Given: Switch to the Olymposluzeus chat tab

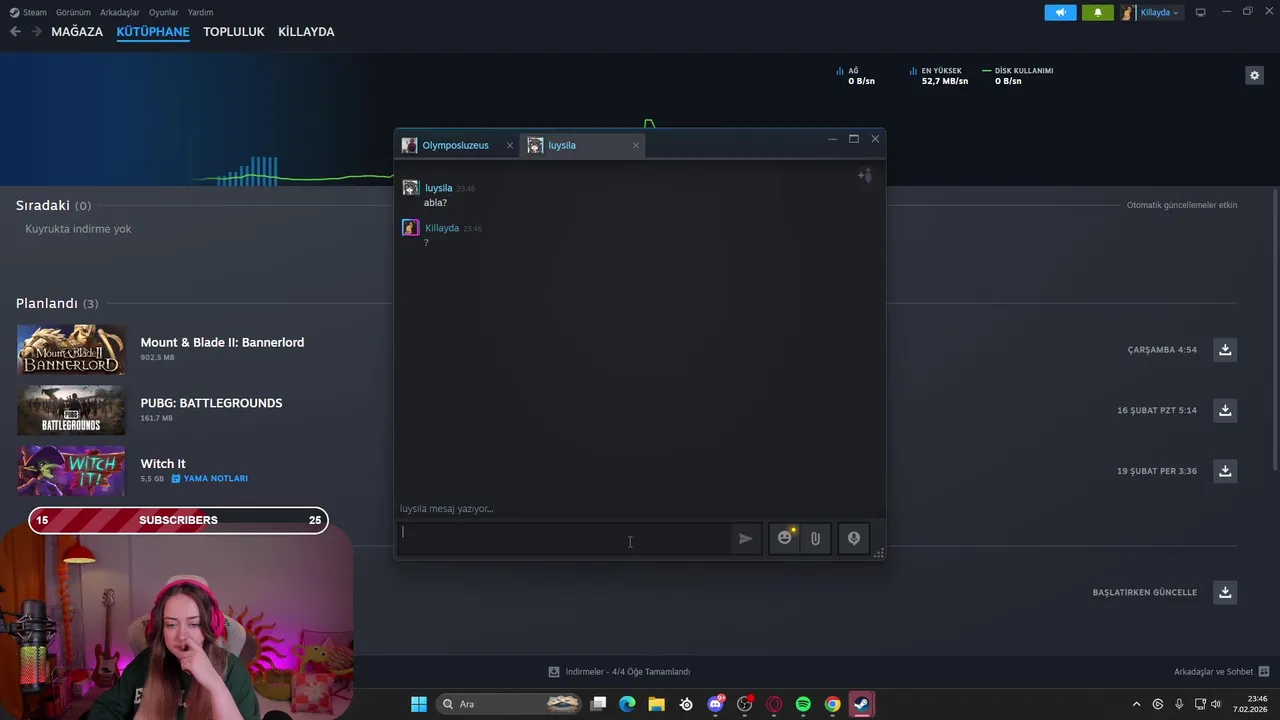Looking at the screenshot, I should 456,145.
